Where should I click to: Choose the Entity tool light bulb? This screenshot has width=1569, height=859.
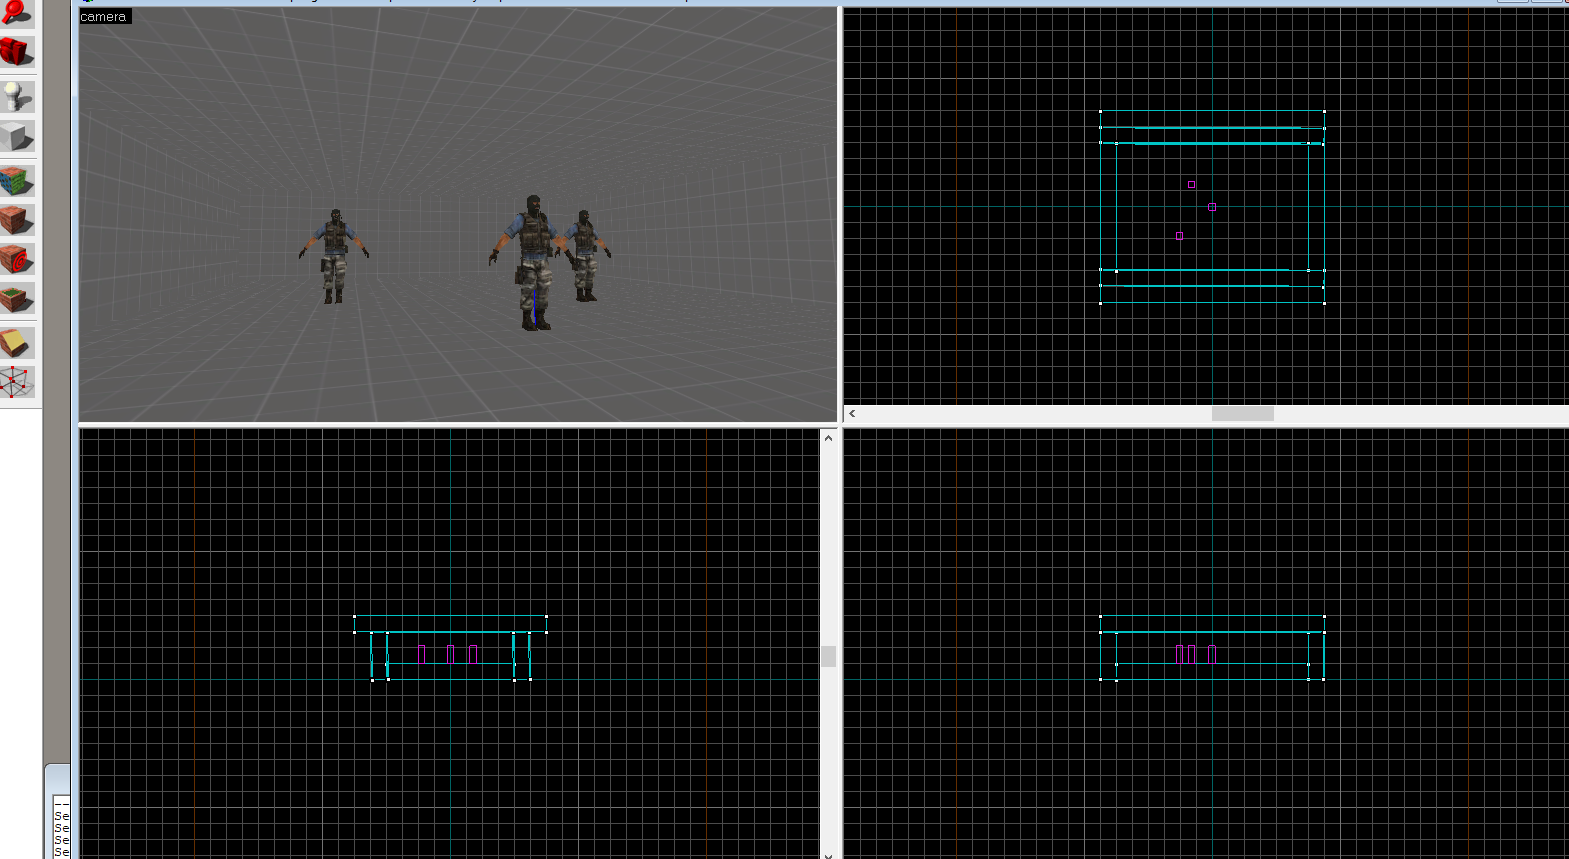(16, 97)
